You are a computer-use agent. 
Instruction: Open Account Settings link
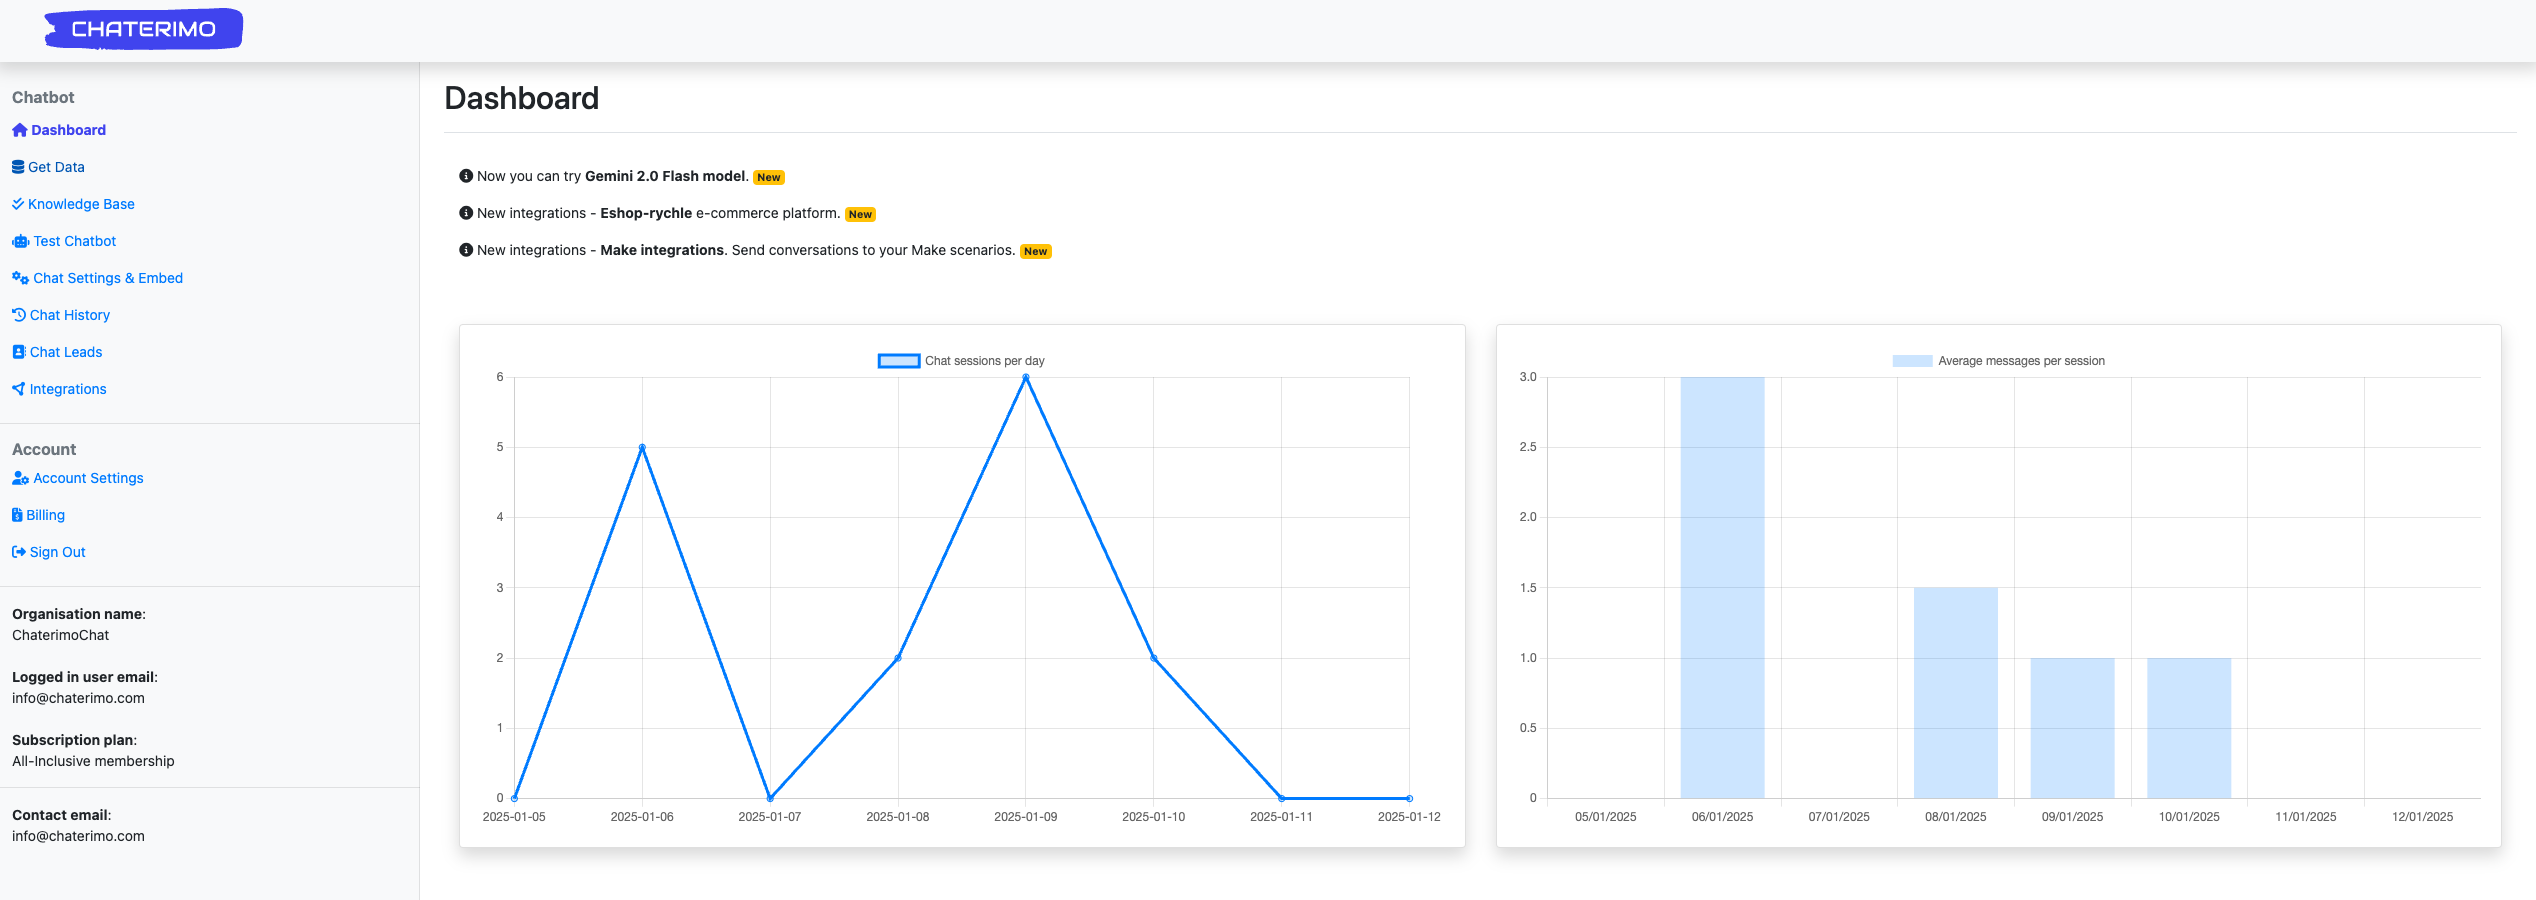88,478
